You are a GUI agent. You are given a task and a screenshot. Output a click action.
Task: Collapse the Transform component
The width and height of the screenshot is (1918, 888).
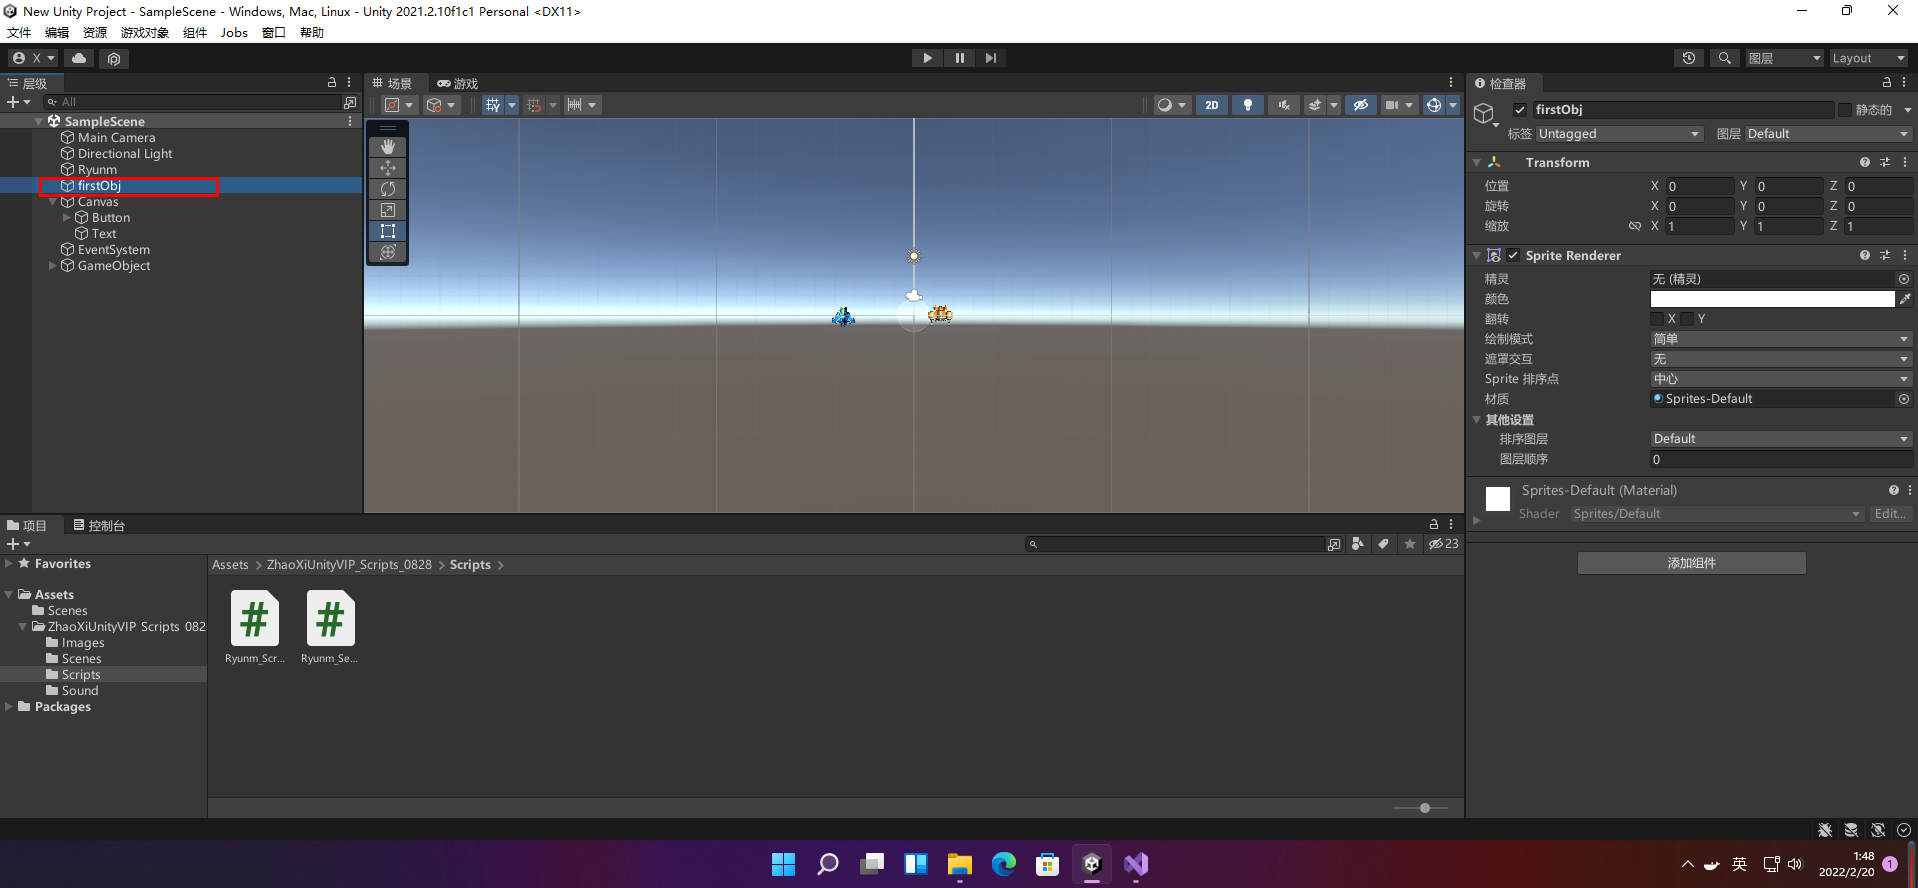coord(1477,162)
